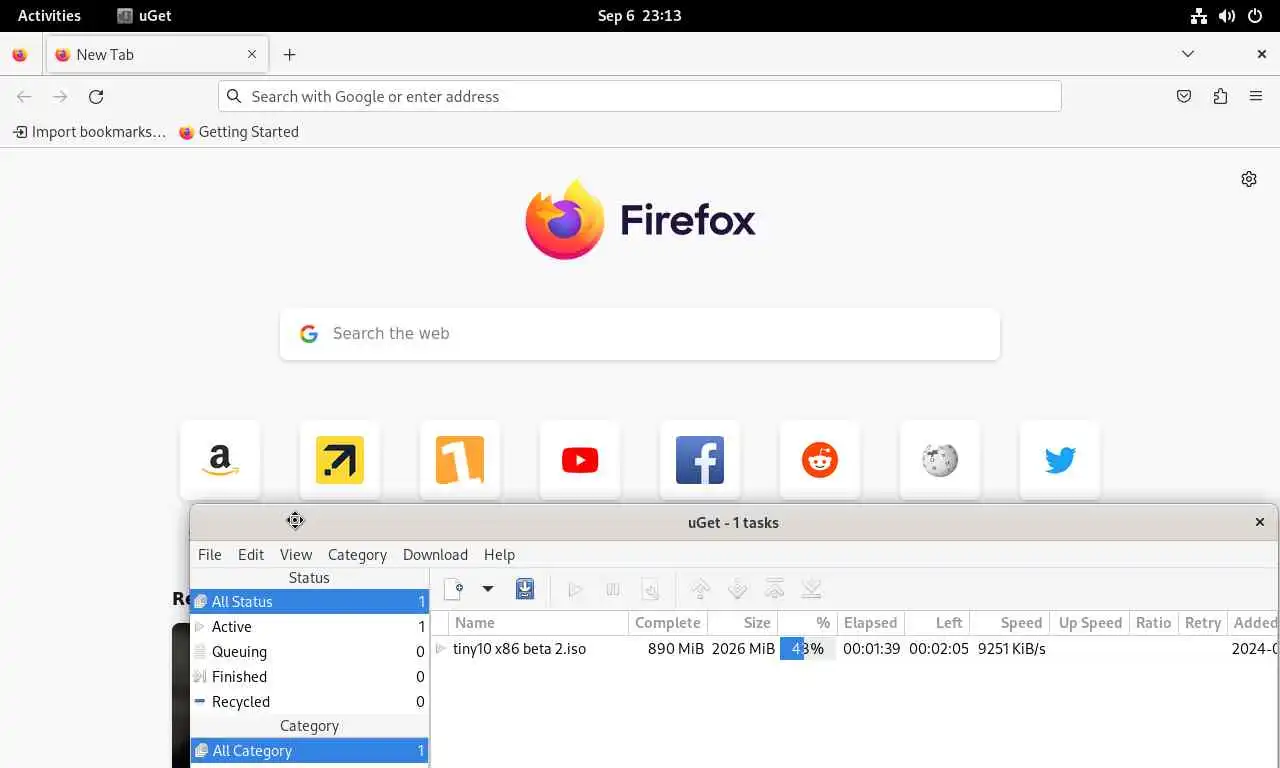The image size is (1280, 768).
Task: Open the Edit menu in uGet
Action: (251, 555)
